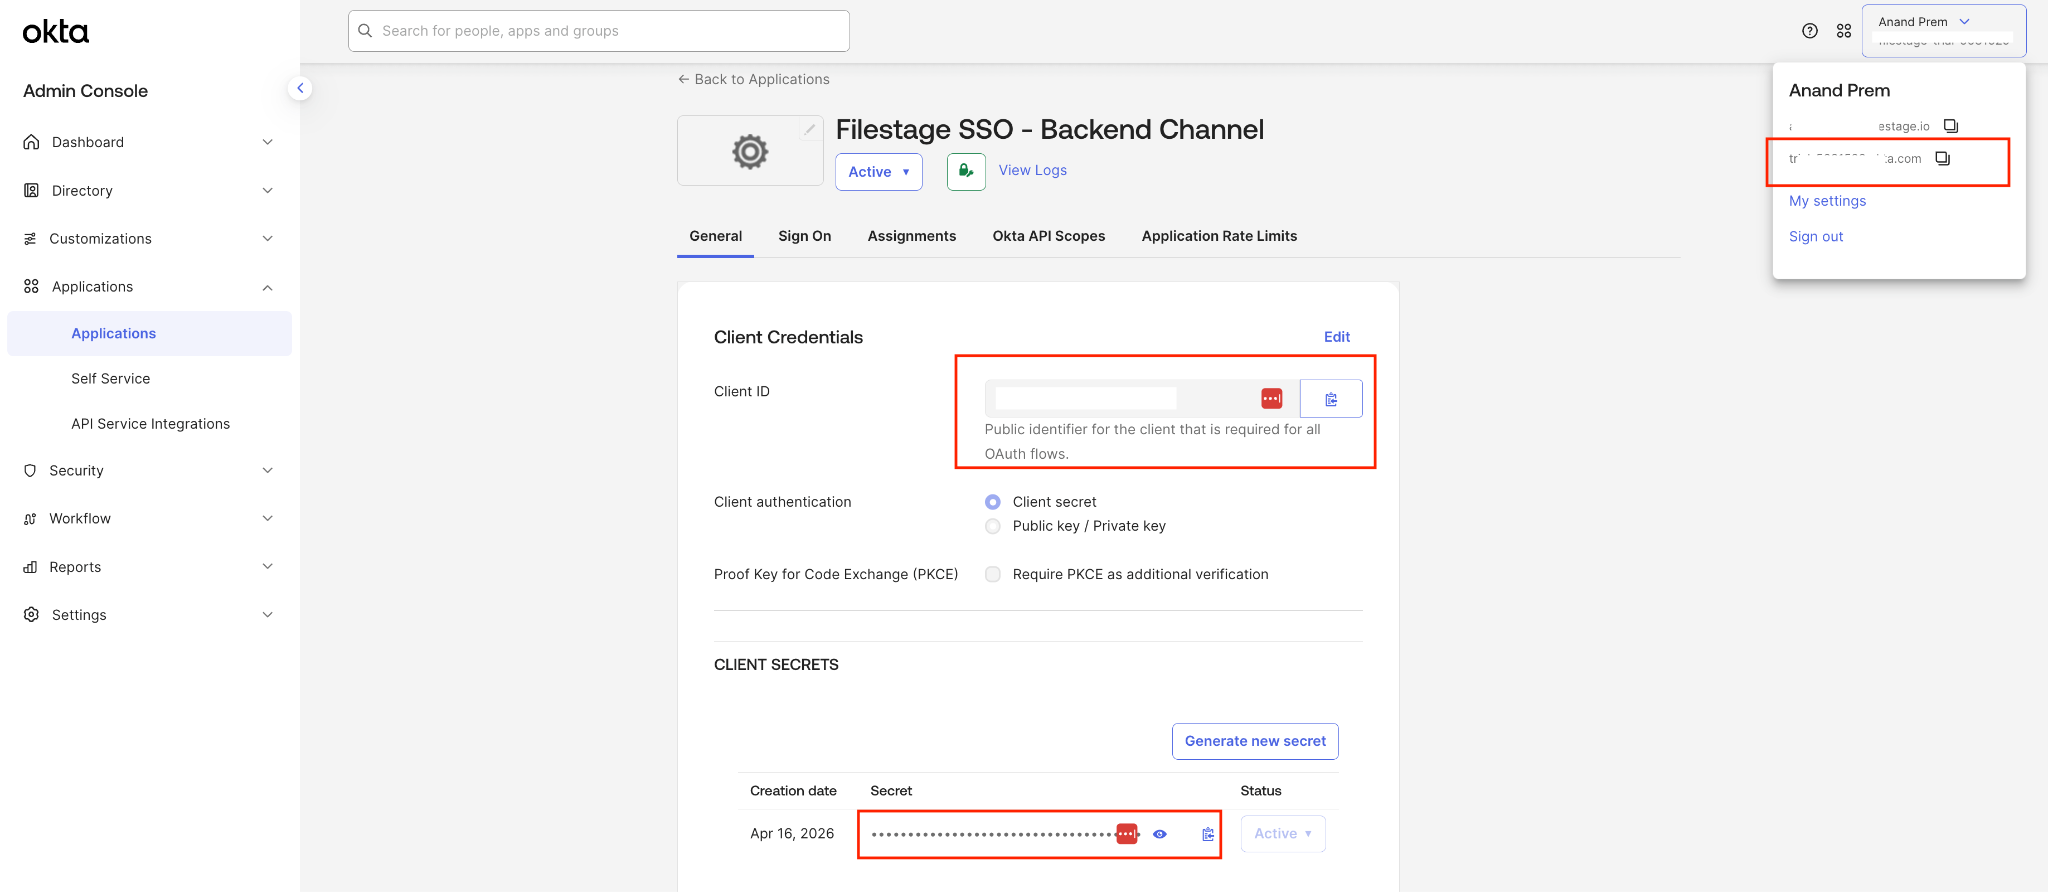This screenshot has width=2048, height=892.
Task: Click Edit for Client Credentials
Action: [1337, 337]
